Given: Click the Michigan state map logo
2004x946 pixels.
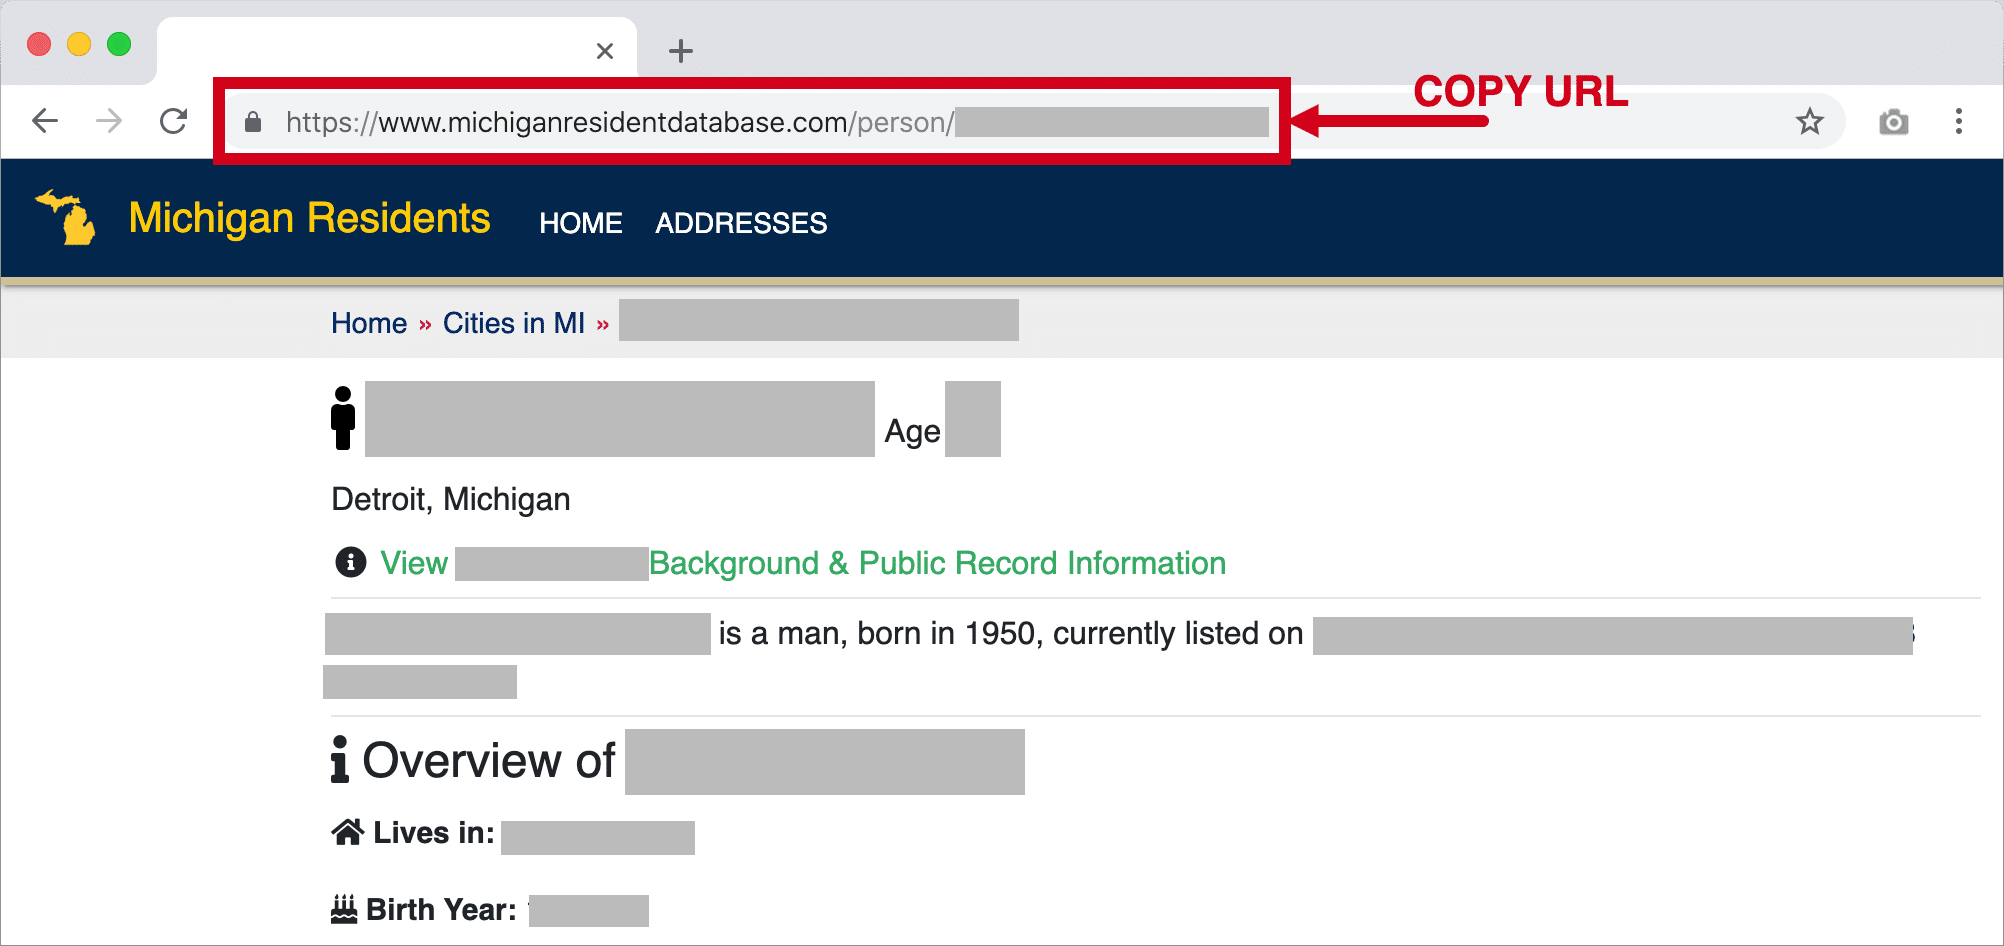Looking at the screenshot, I should (66, 217).
